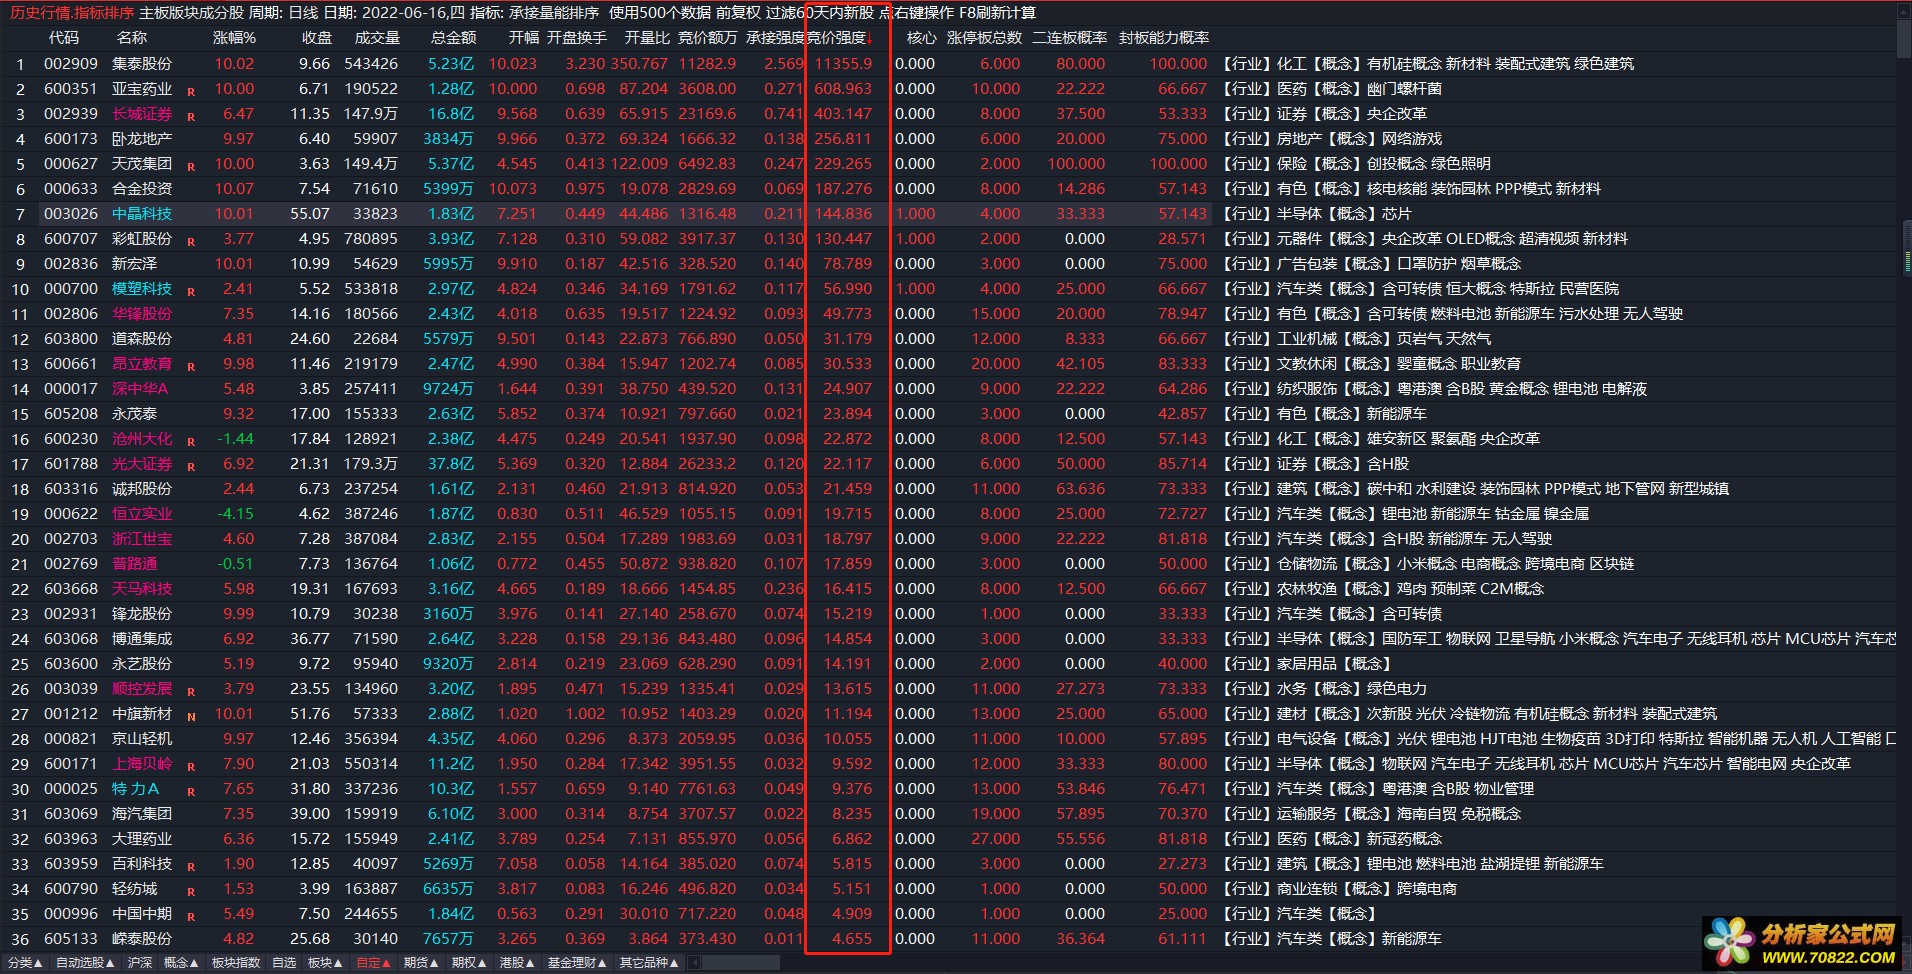
Task: Click the R margin marker beside 亚宝药业
Action: (191, 92)
